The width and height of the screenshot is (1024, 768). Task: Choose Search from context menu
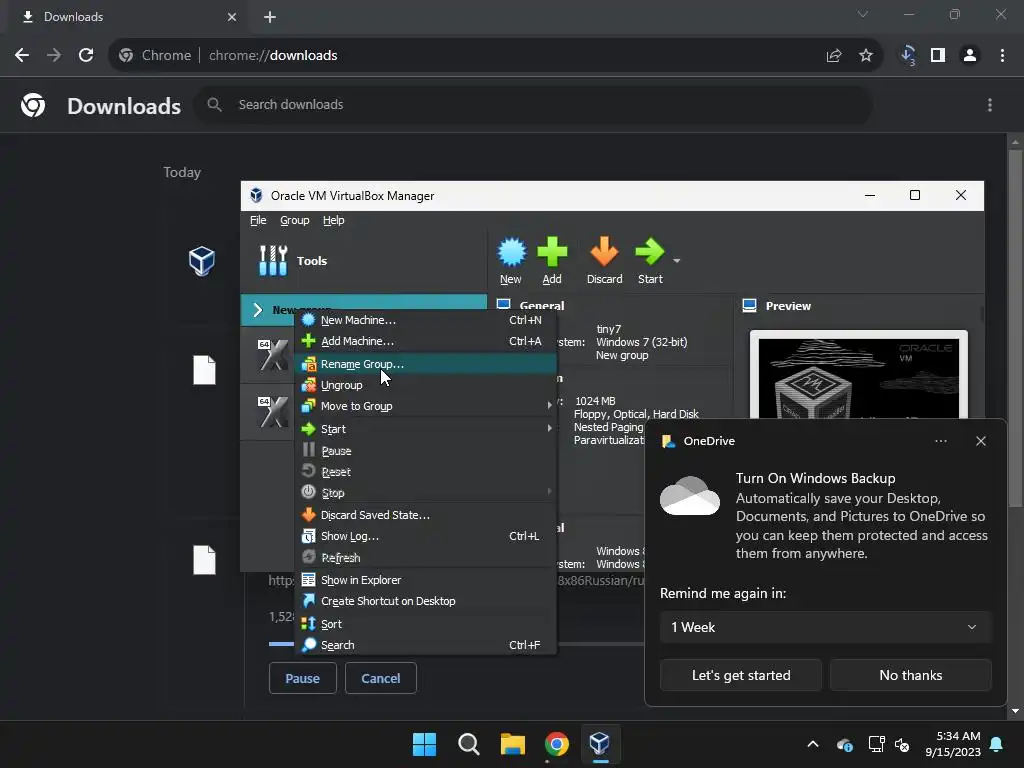tap(425, 645)
